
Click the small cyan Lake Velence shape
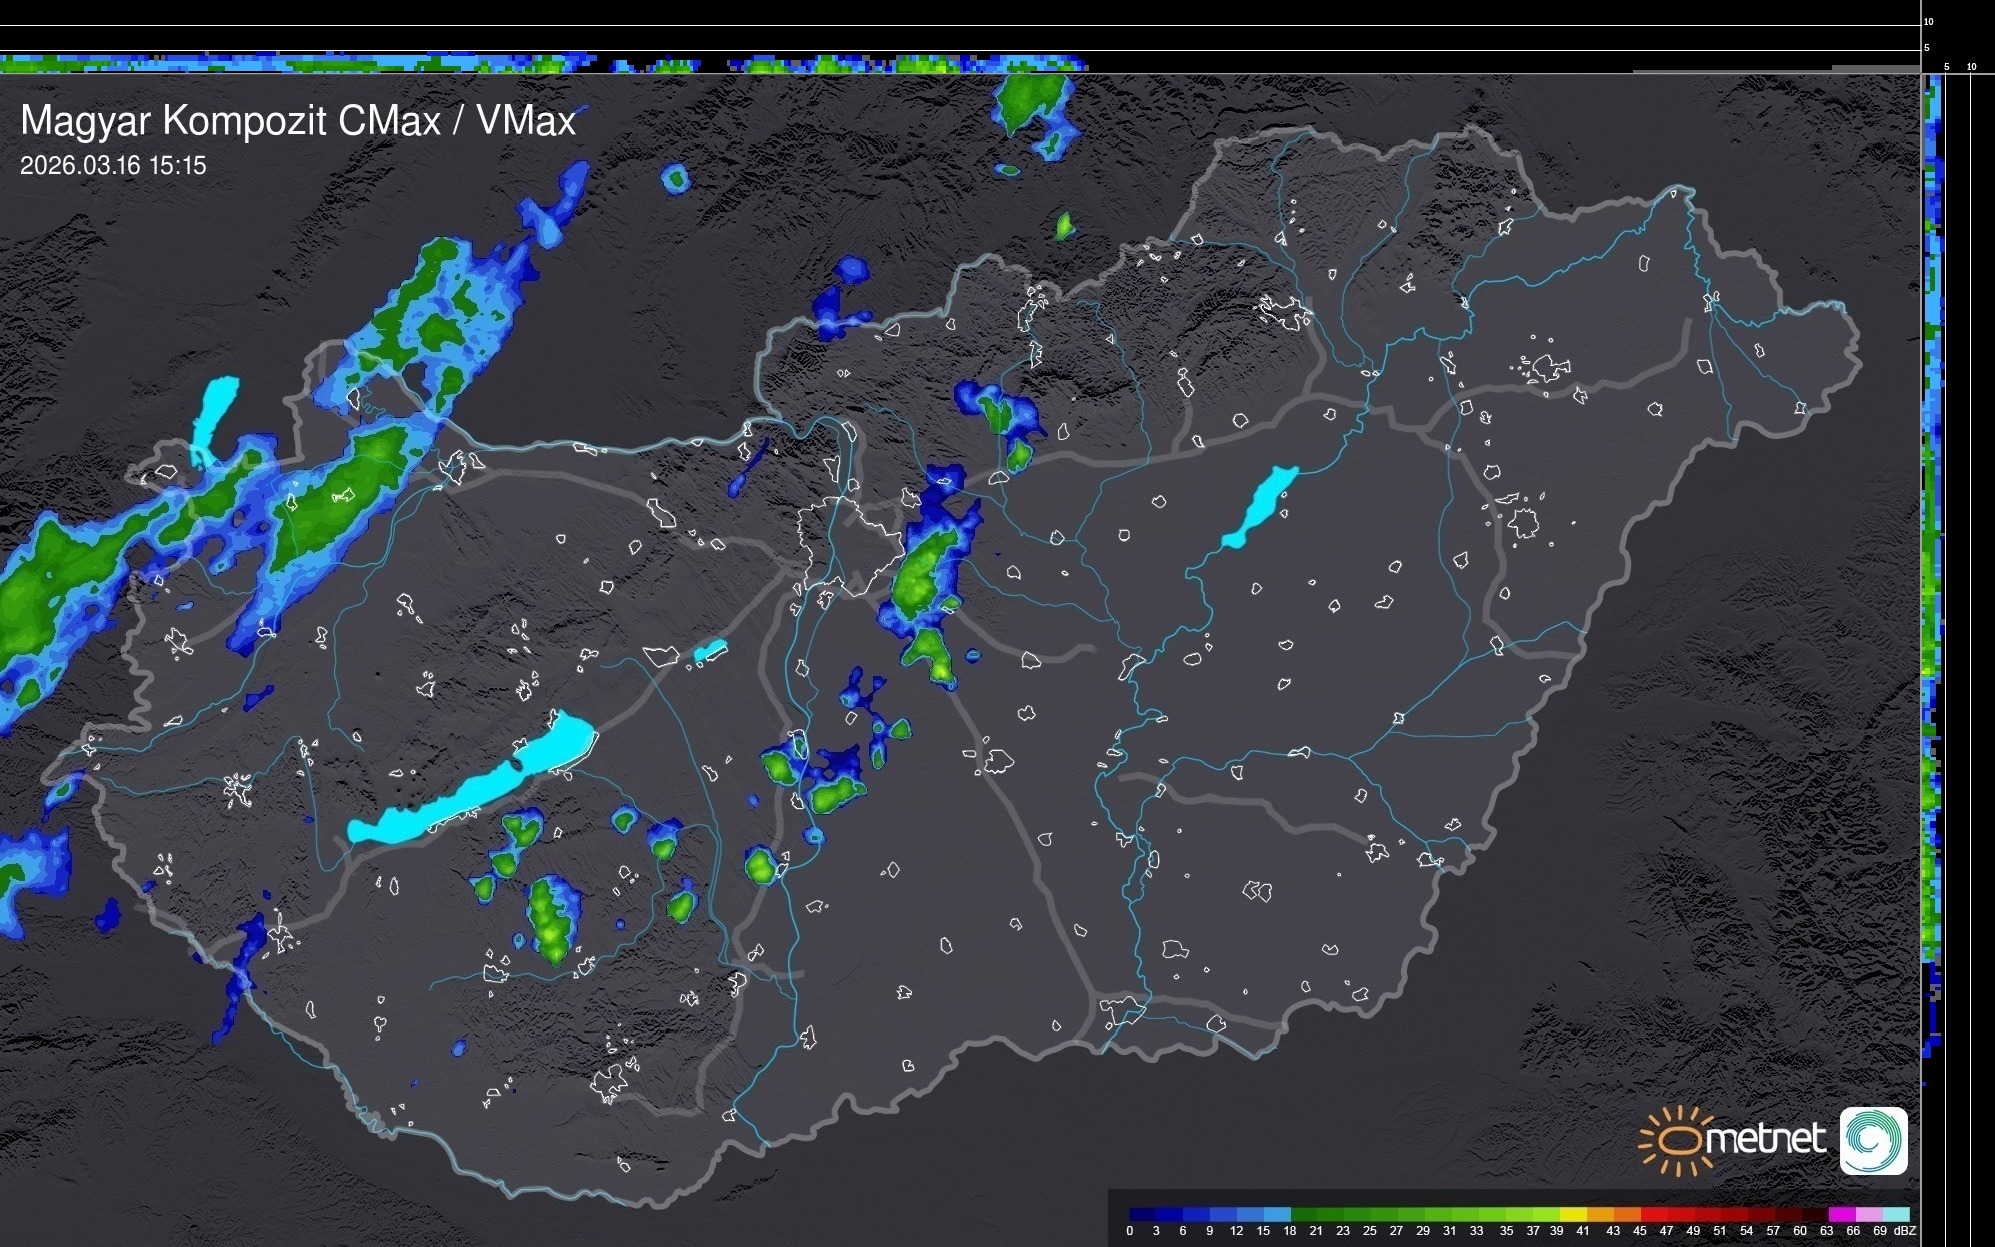pos(710,651)
